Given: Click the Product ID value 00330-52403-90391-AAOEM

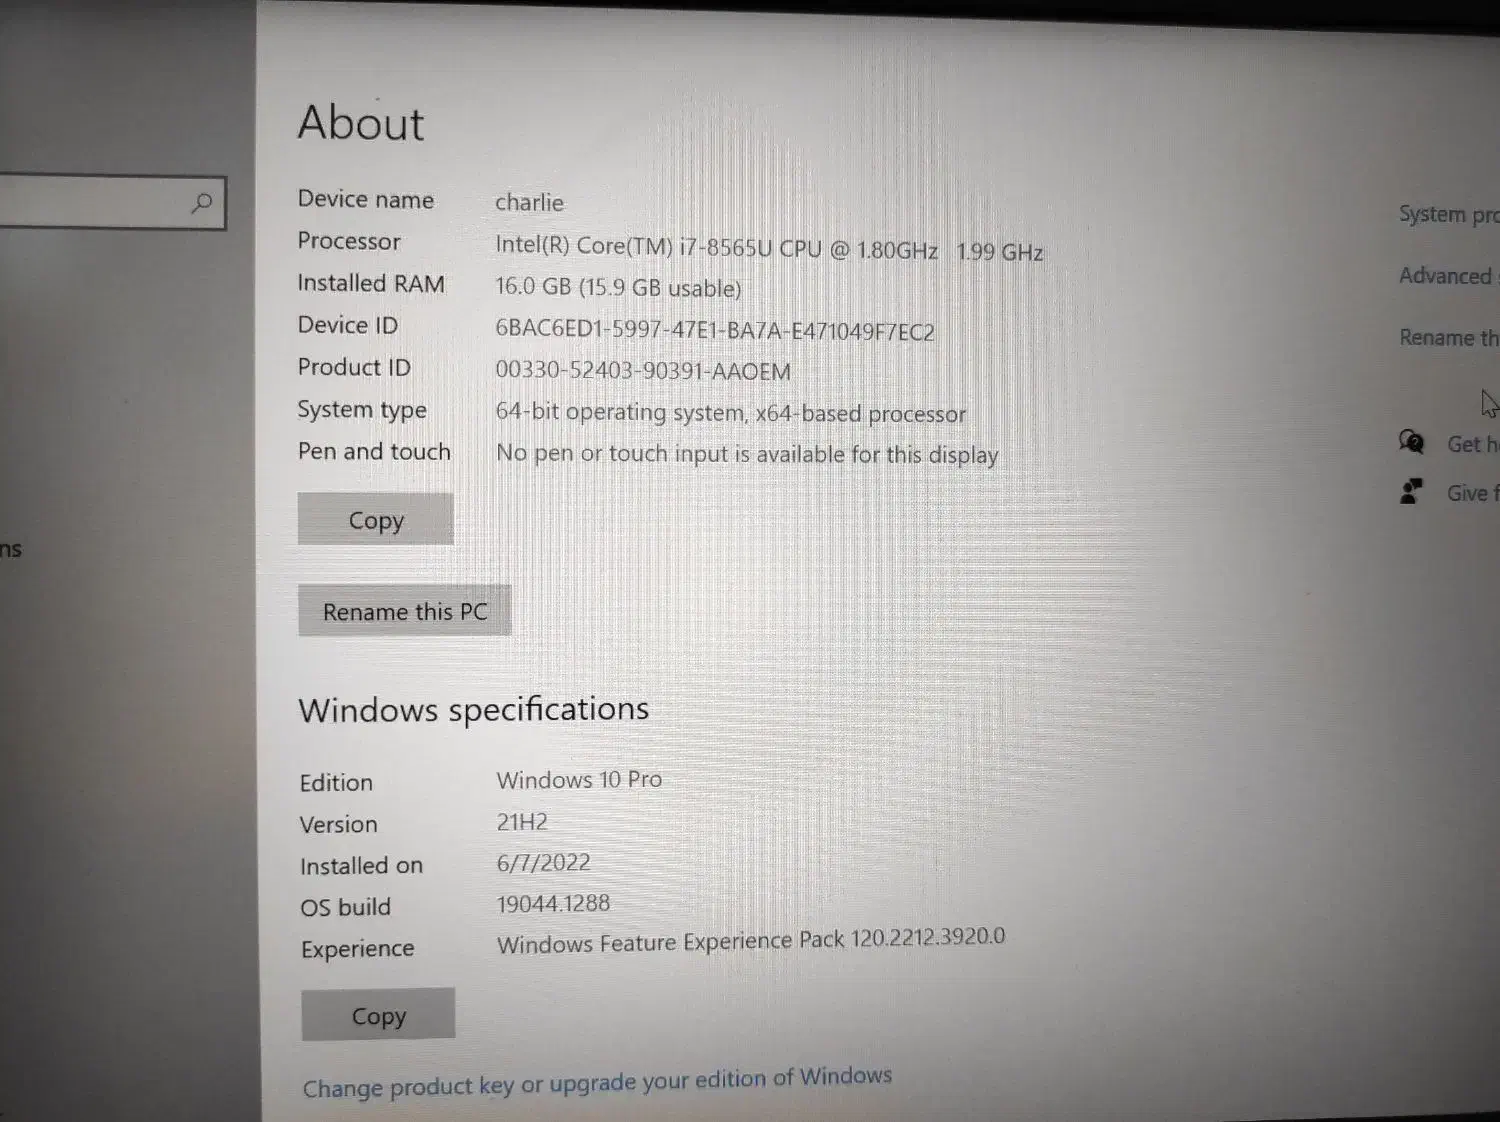Looking at the screenshot, I should coord(643,371).
